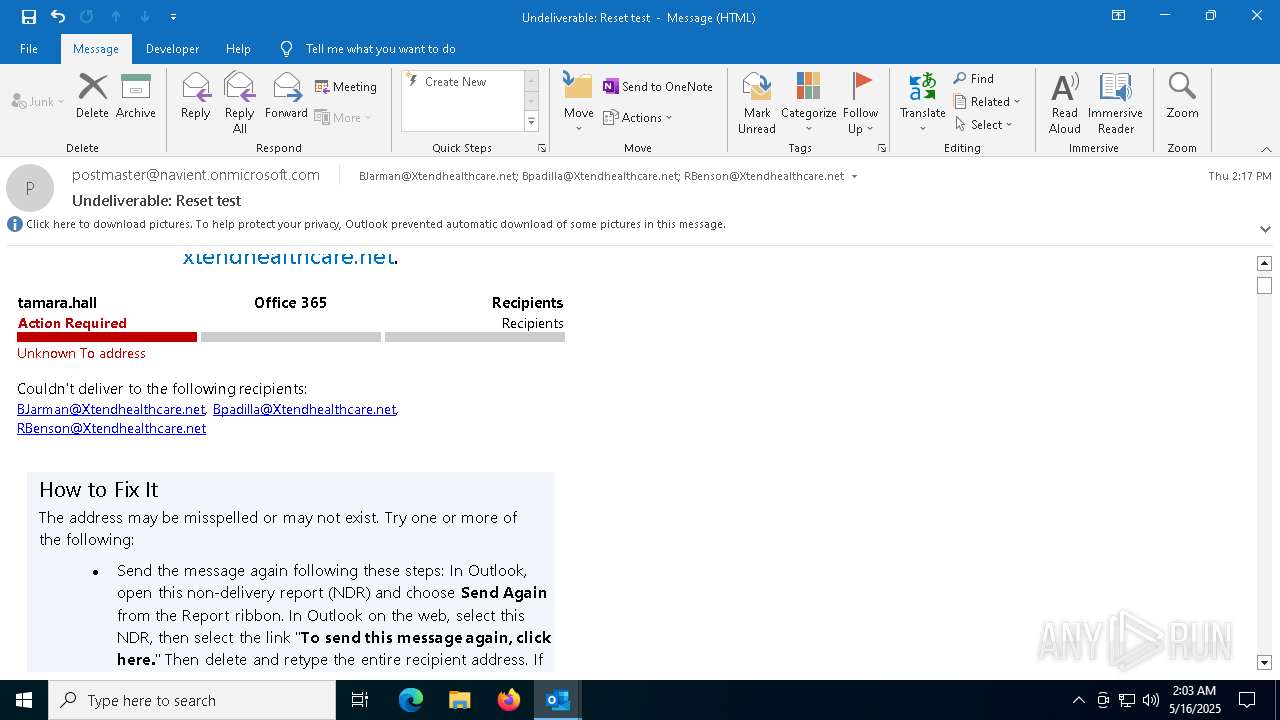
Task: Open Tags dialog launcher
Action: tap(882, 148)
